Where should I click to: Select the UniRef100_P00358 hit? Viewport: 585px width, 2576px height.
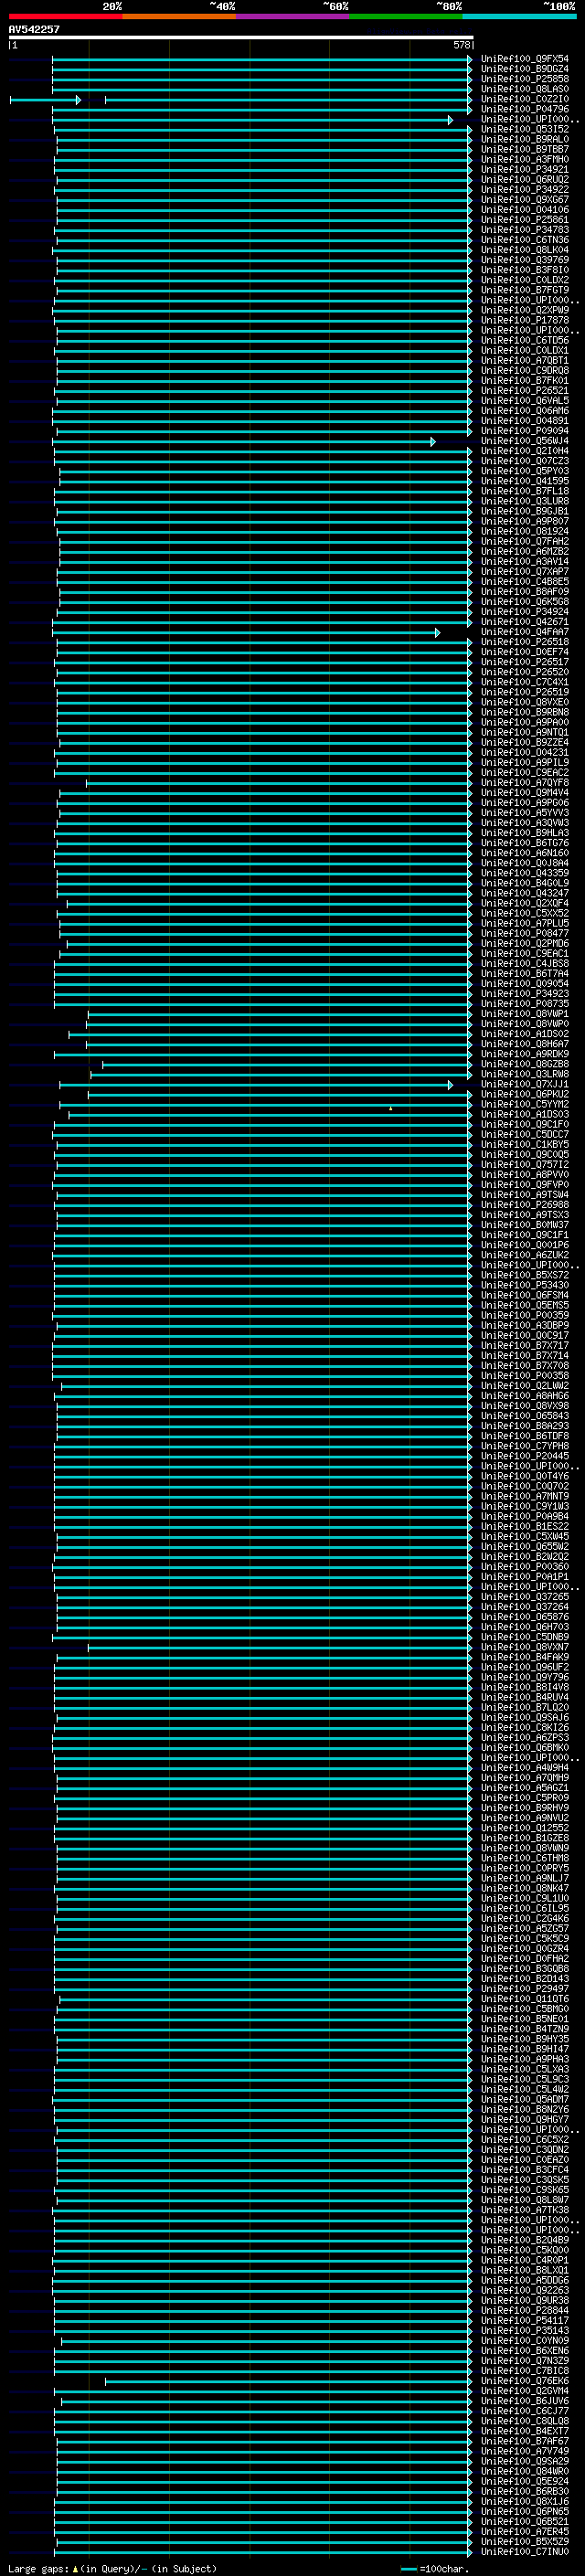pos(524,1375)
